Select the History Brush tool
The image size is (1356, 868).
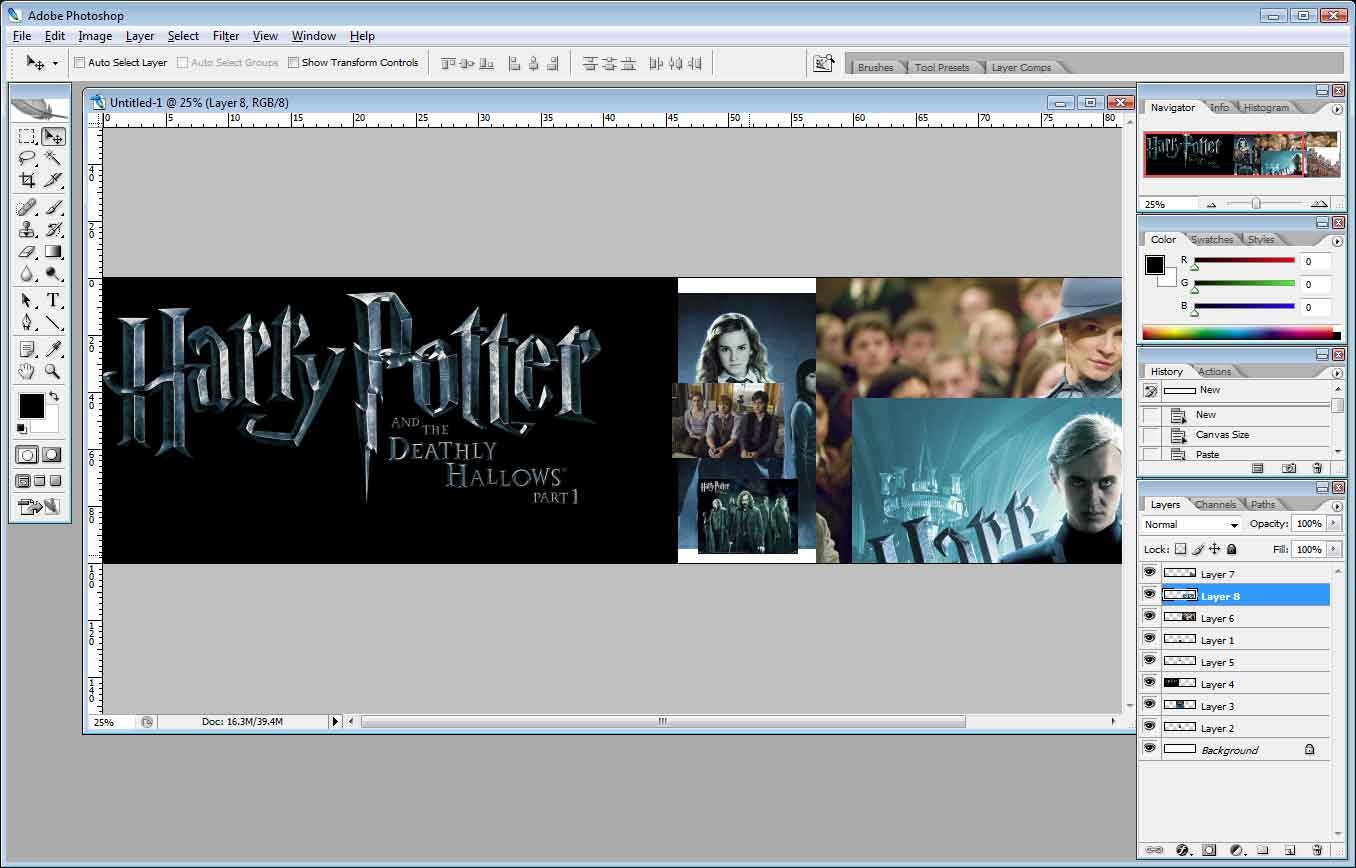pos(53,229)
